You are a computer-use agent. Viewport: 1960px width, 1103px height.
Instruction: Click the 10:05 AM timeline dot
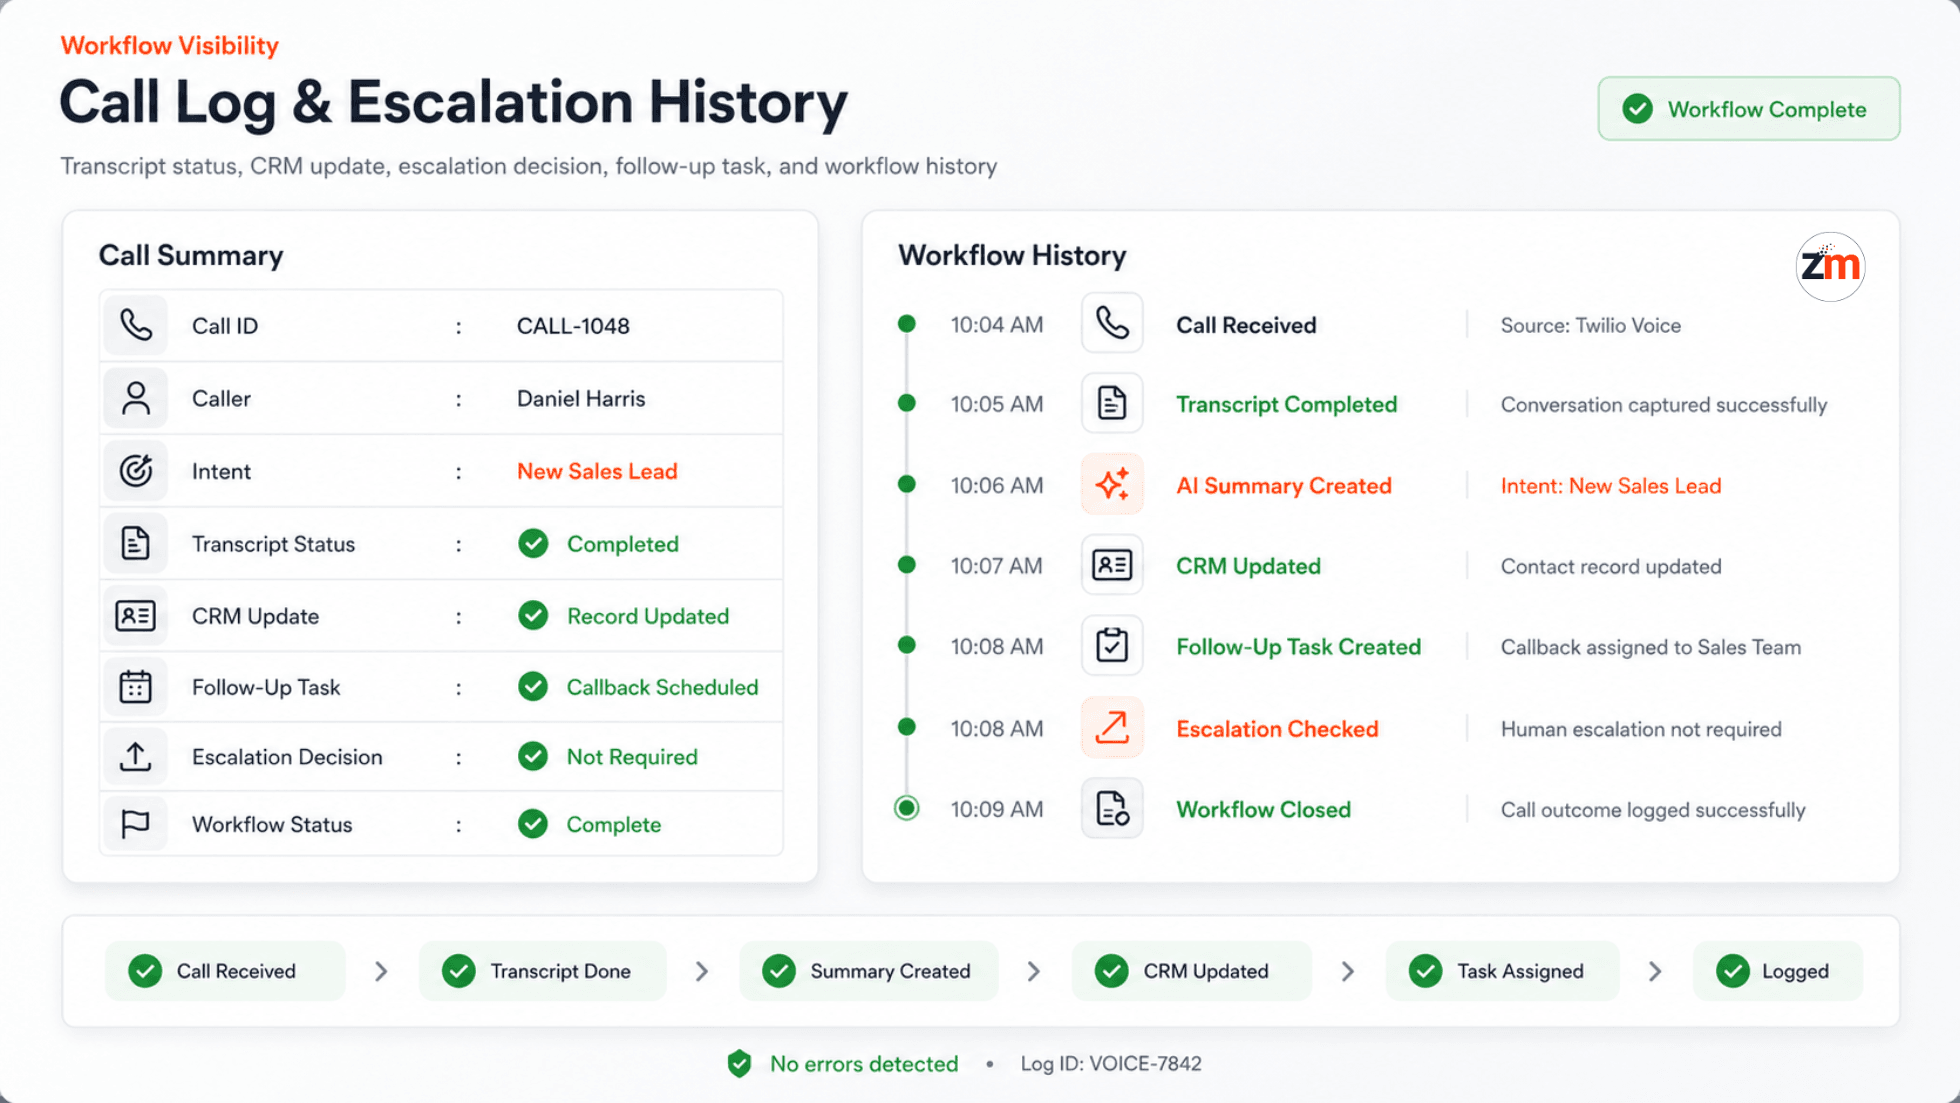pyautogui.click(x=907, y=403)
